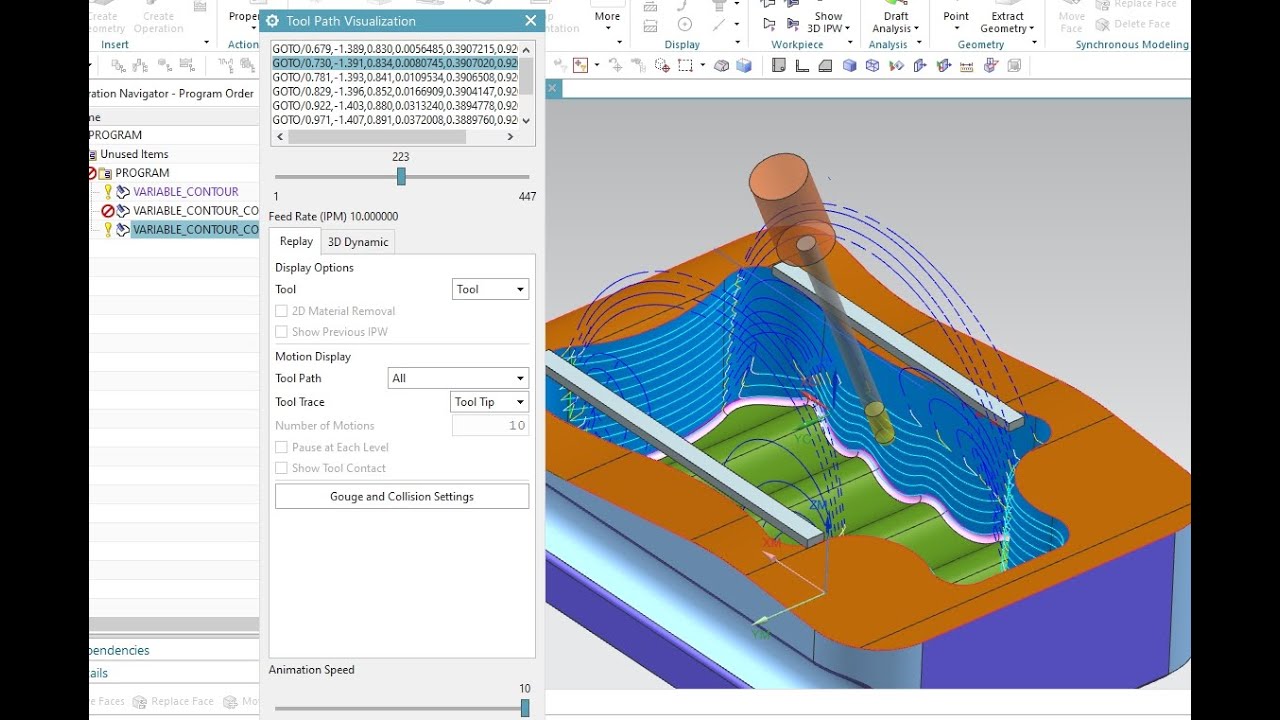1280x720 pixels.
Task: Click the blue panel with arrow icon
Action: click(920, 65)
